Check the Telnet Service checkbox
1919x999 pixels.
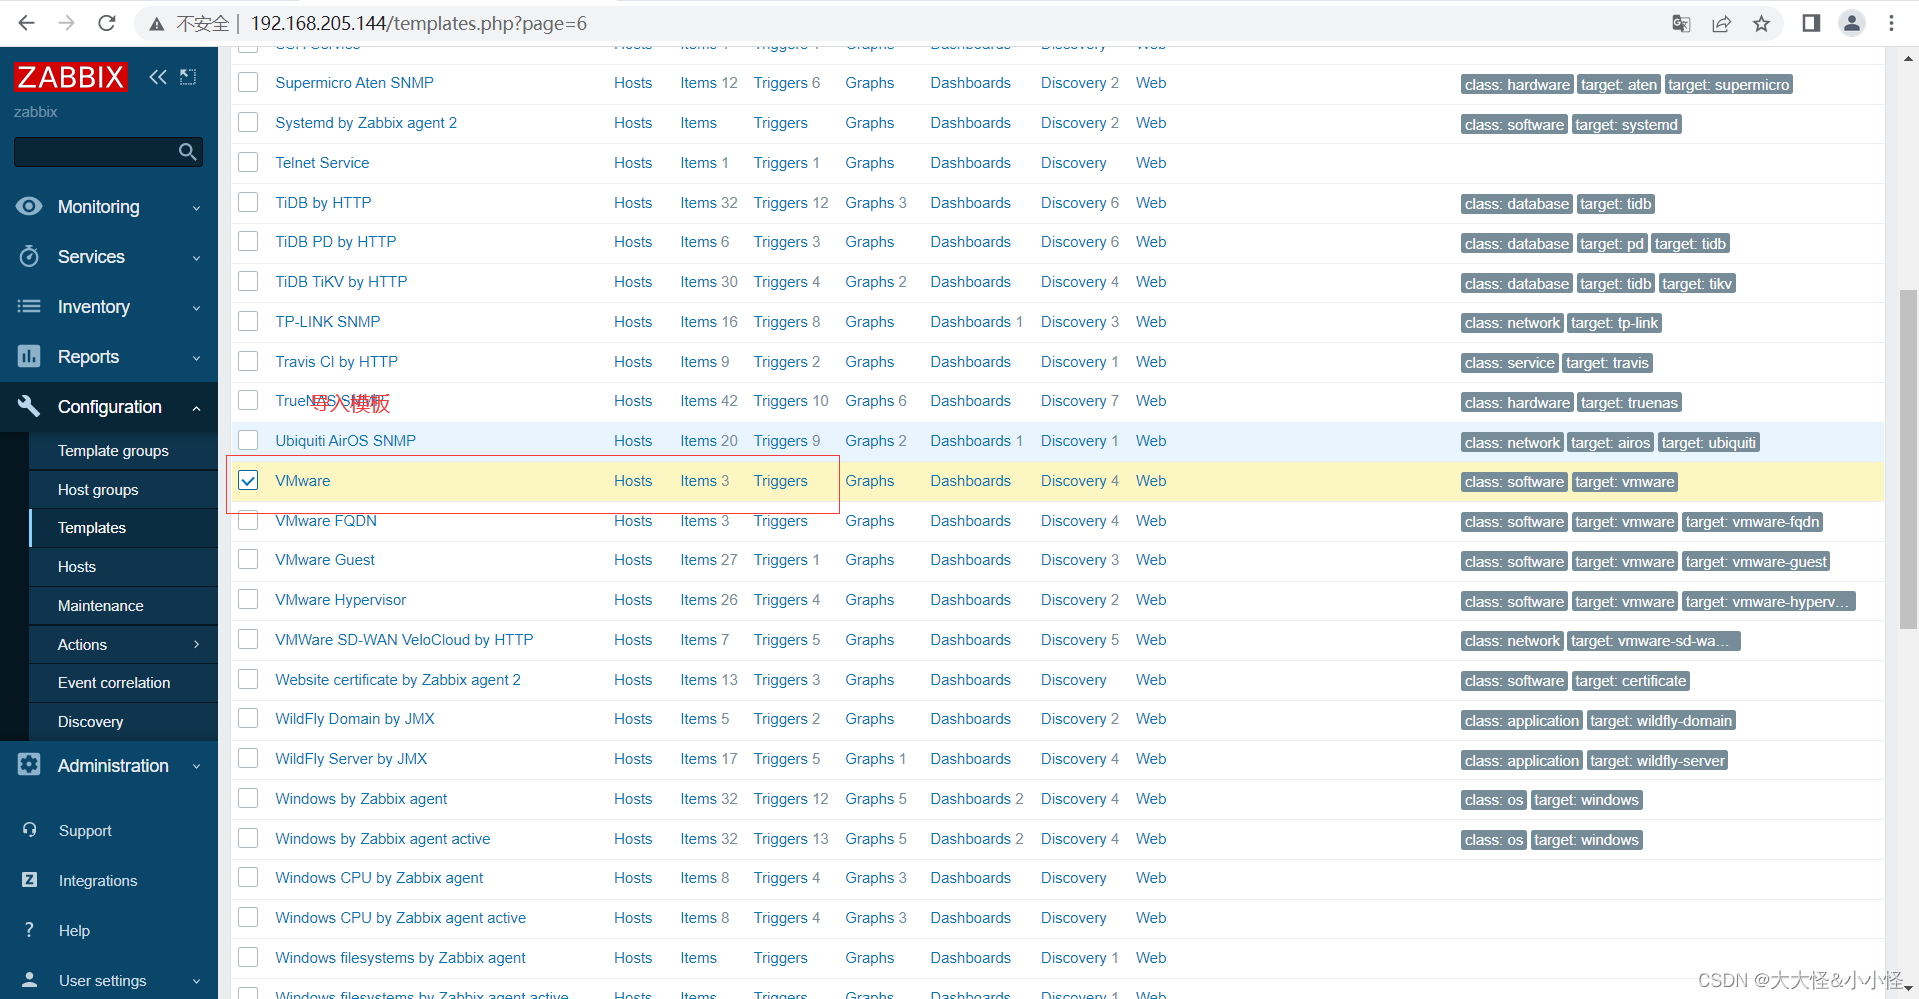pyautogui.click(x=248, y=162)
